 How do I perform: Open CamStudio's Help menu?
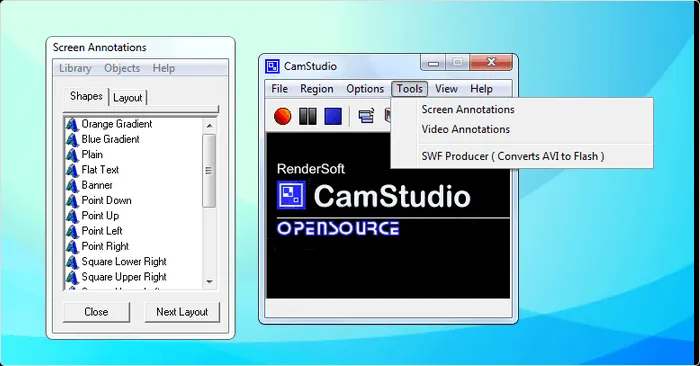481,89
